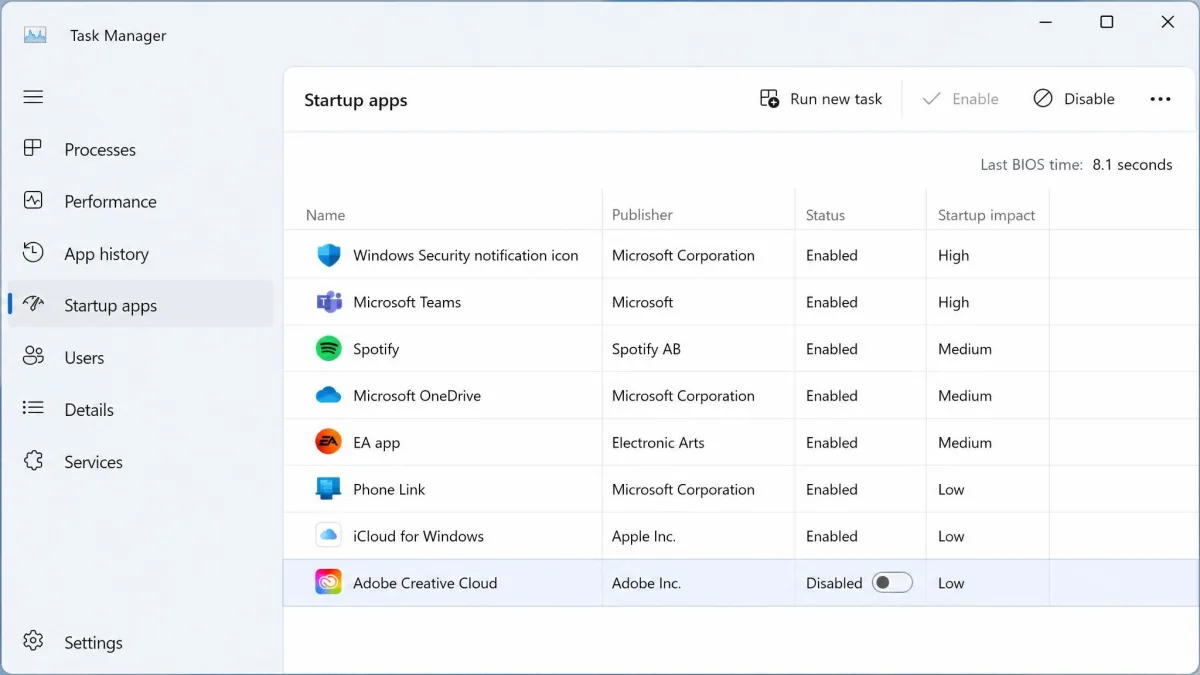This screenshot has height=675, width=1200.
Task: Click the Apple Inc. publisher cell
Action: [644, 536]
